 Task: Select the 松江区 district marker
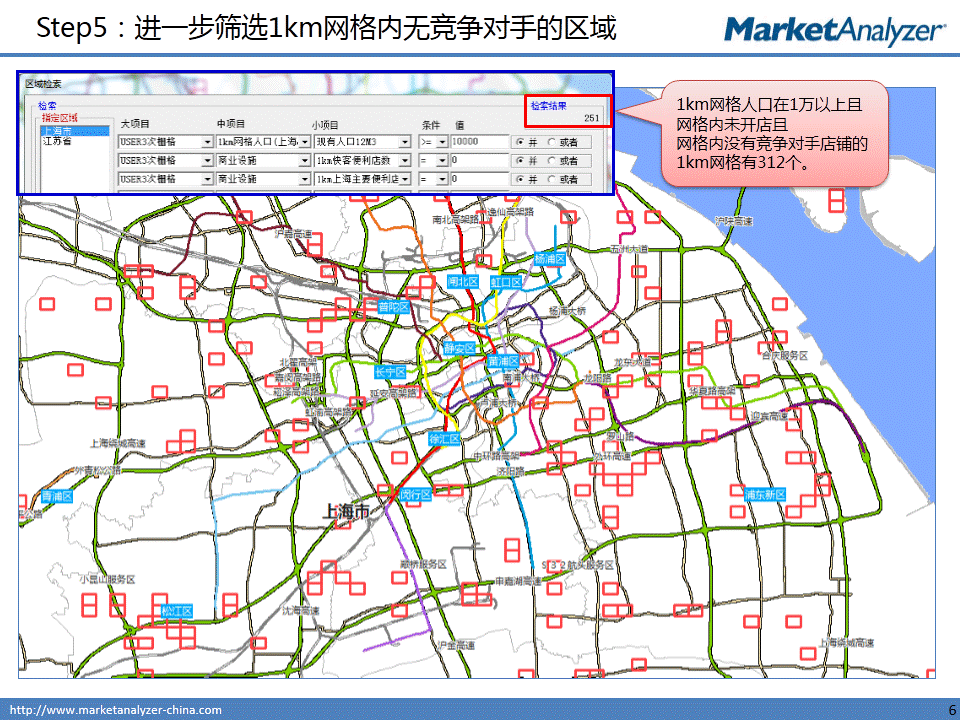176,610
